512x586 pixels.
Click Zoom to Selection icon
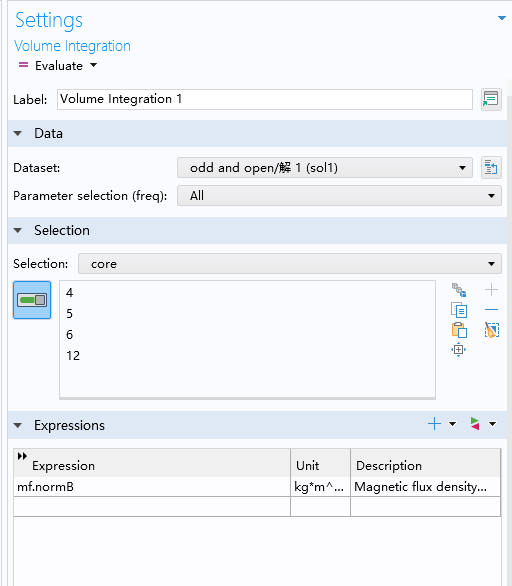[459, 350]
